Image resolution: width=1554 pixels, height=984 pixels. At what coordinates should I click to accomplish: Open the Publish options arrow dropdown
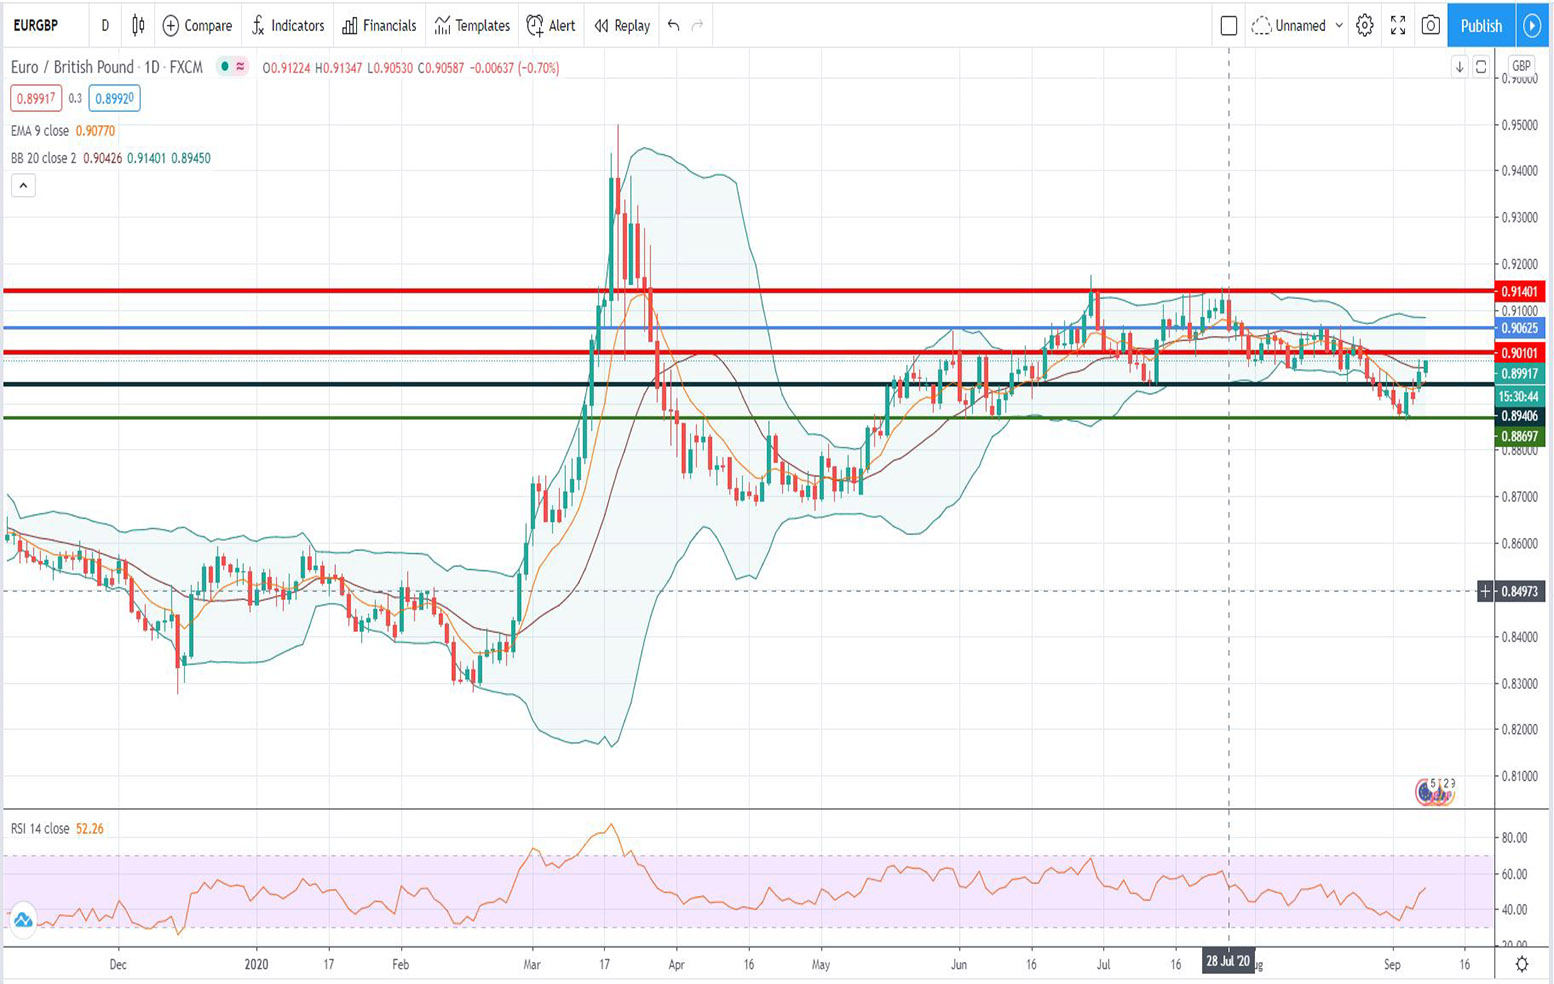pyautogui.click(x=1532, y=26)
